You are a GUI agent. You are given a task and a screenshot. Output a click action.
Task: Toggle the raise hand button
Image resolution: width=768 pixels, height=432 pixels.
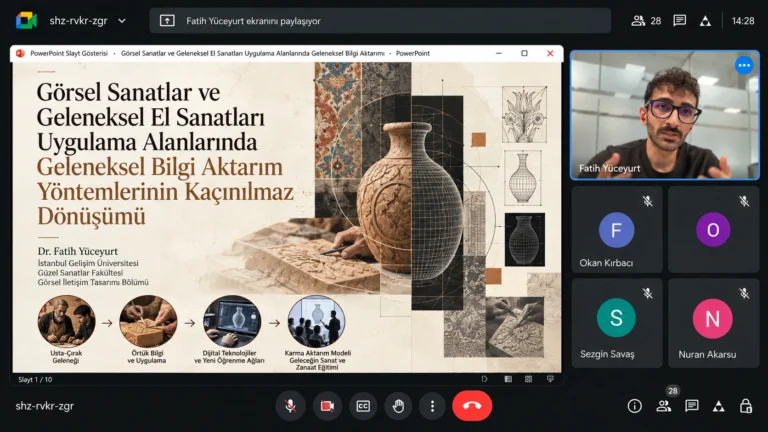pos(398,406)
